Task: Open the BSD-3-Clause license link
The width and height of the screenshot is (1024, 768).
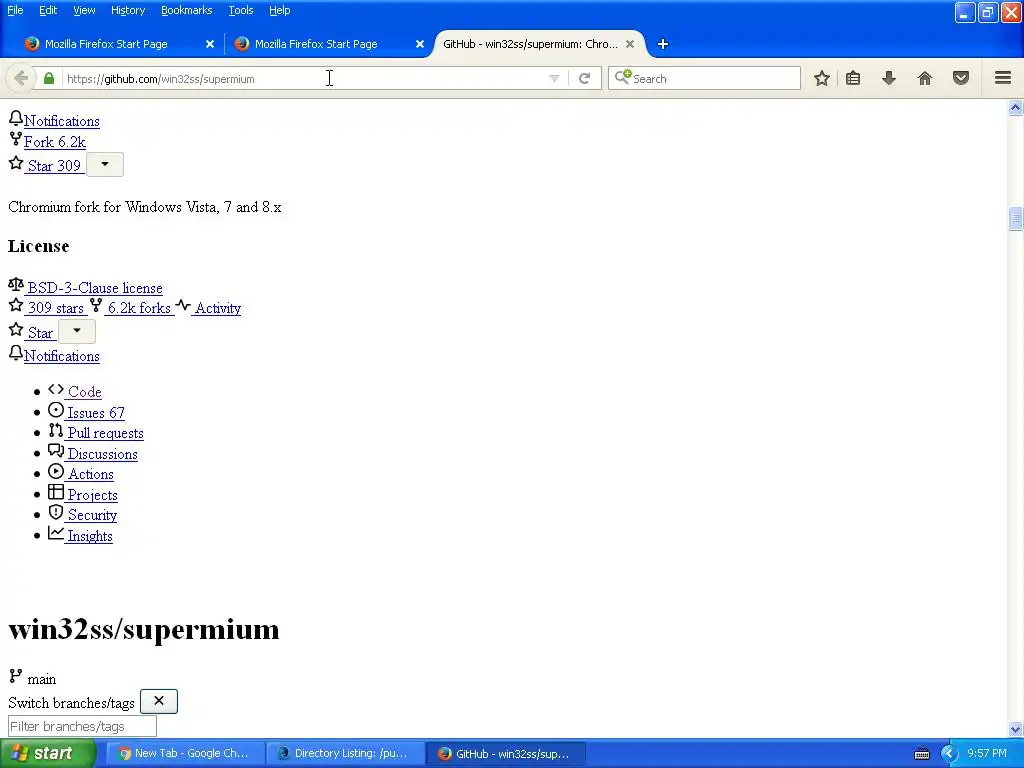Action: click(x=95, y=288)
